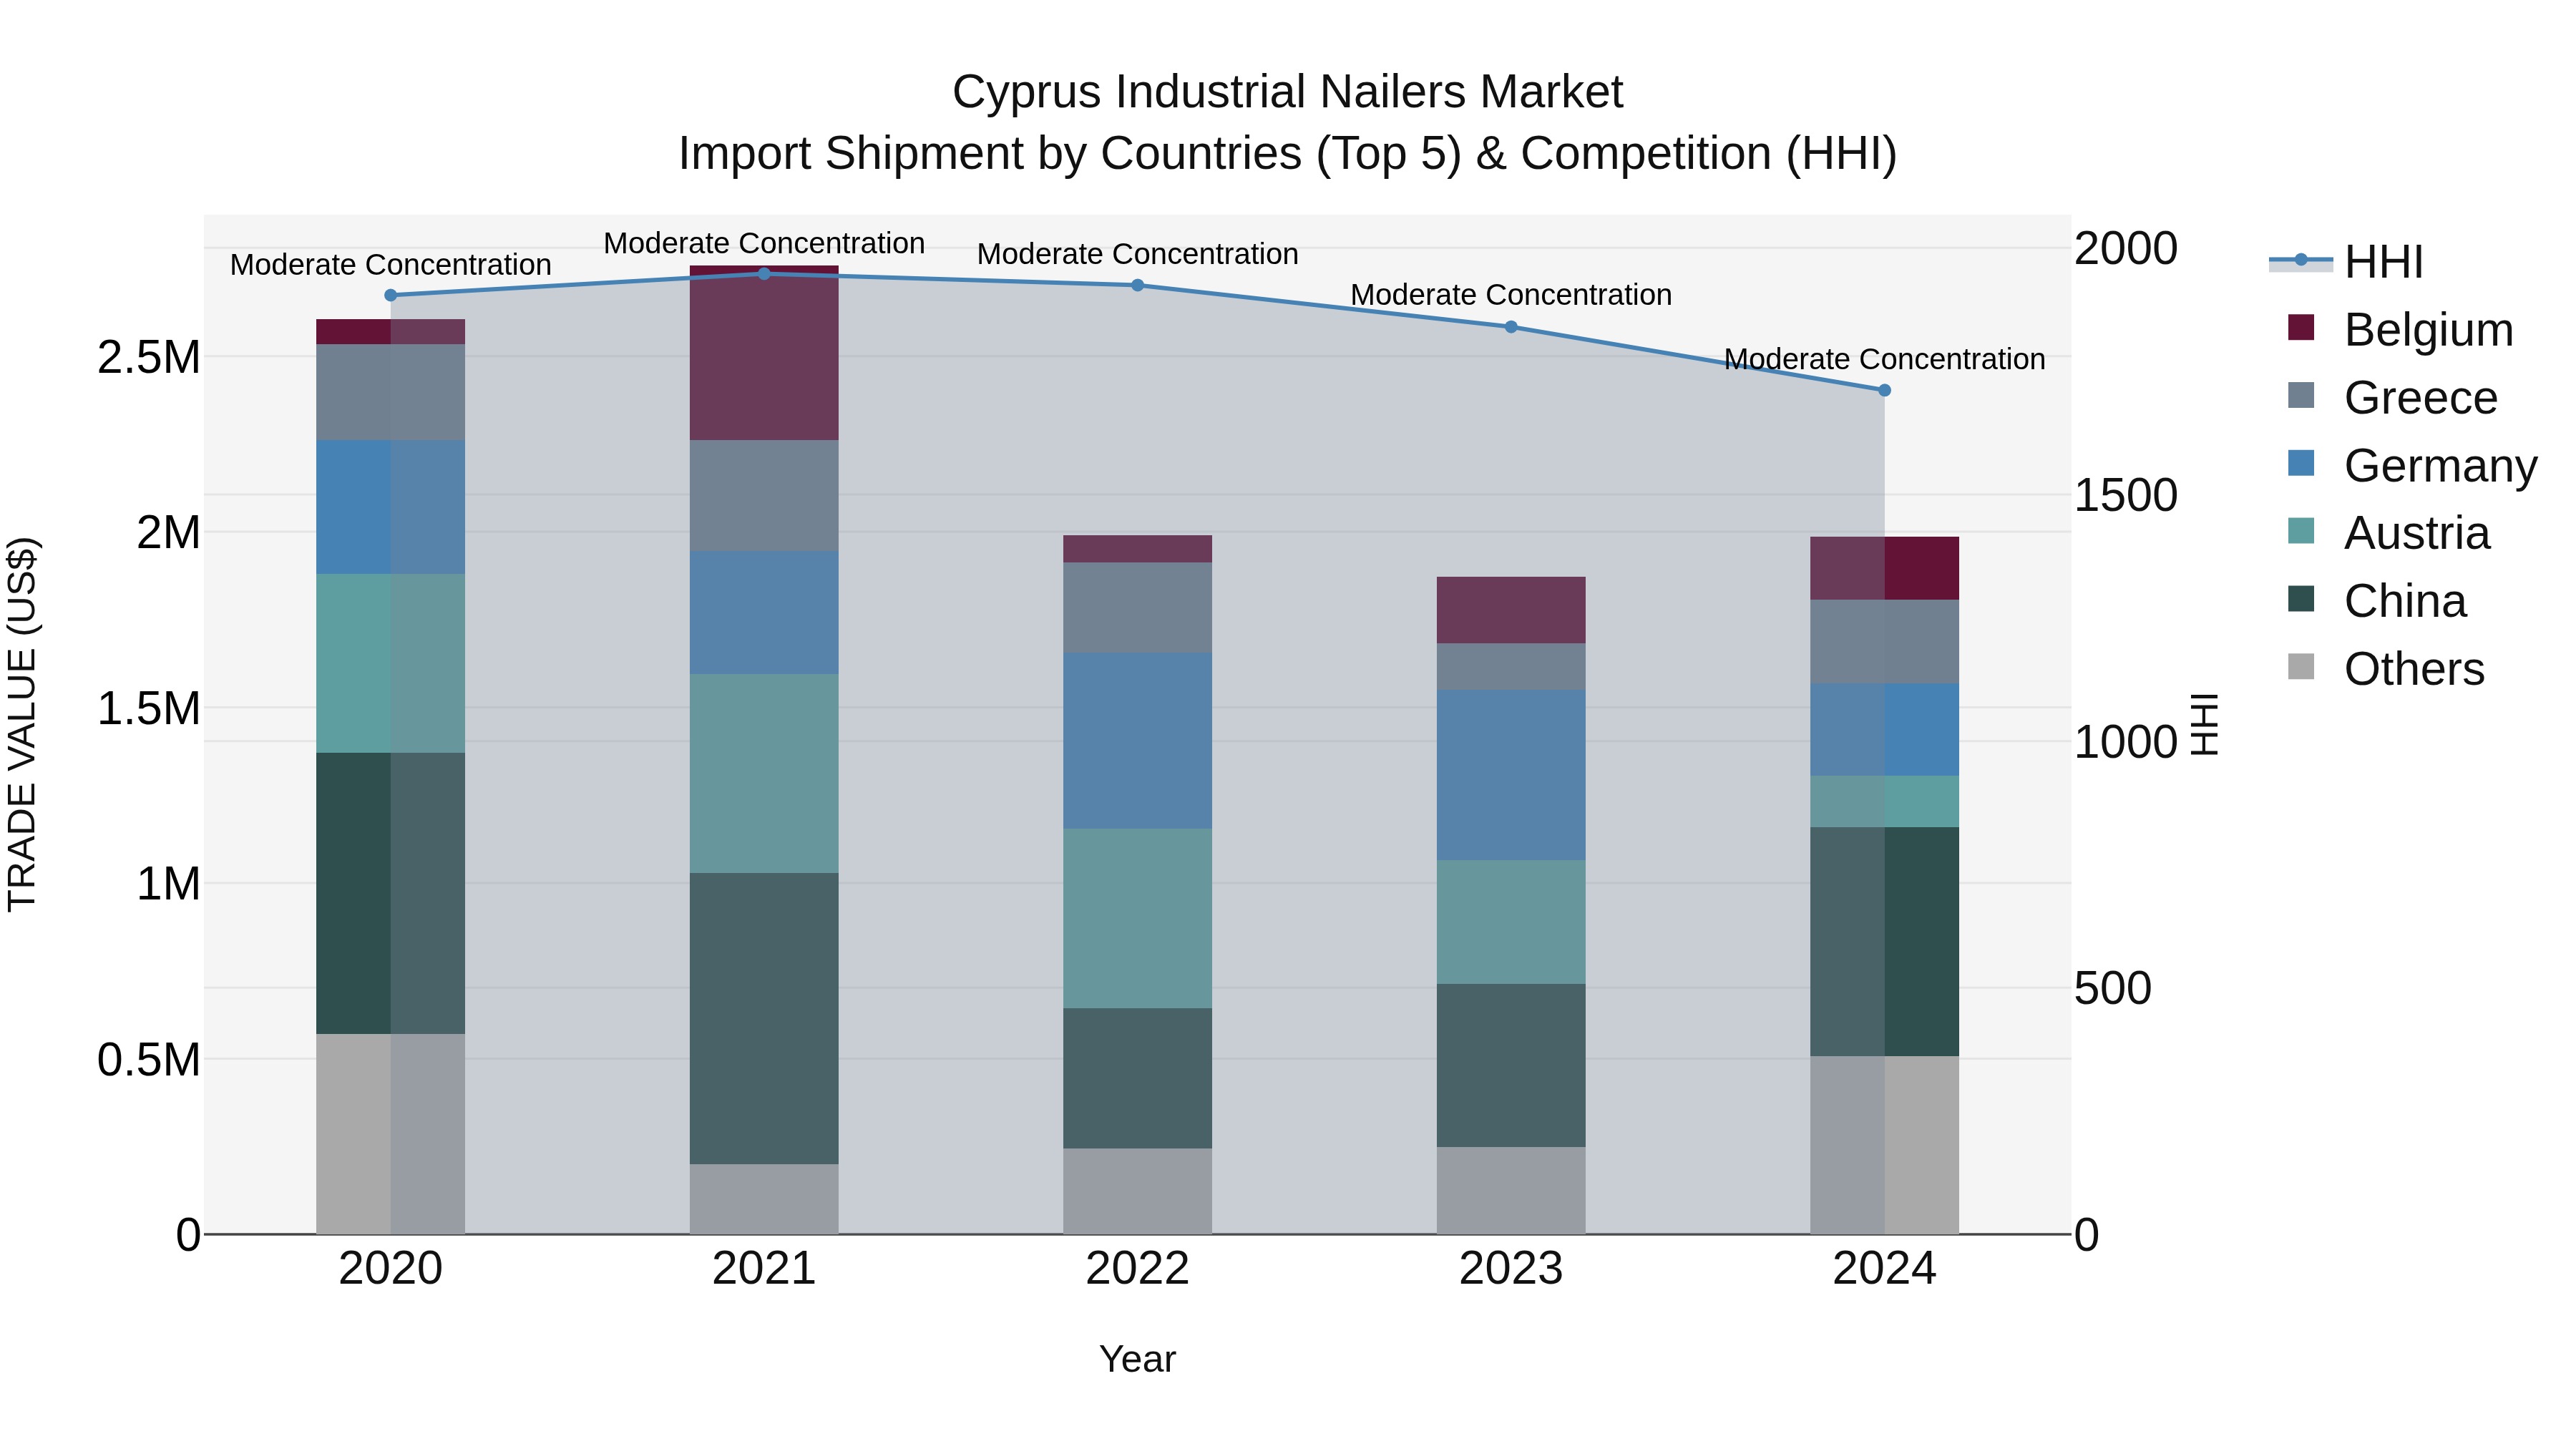Select the 2023 HHI data point

[1511, 327]
